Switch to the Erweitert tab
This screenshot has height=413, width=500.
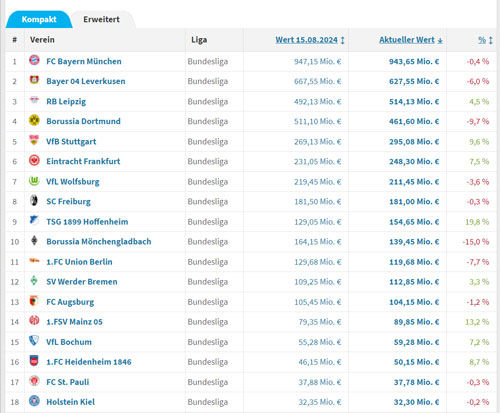click(x=101, y=19)
